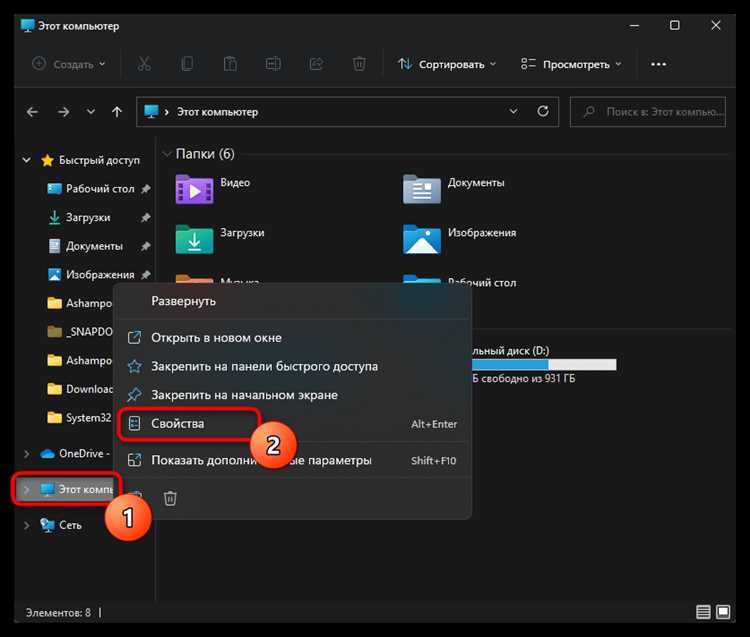This screenshot has width=750, height=637.
Task: Unpin Рабочий стол from quick access
Action: point(146,189)
